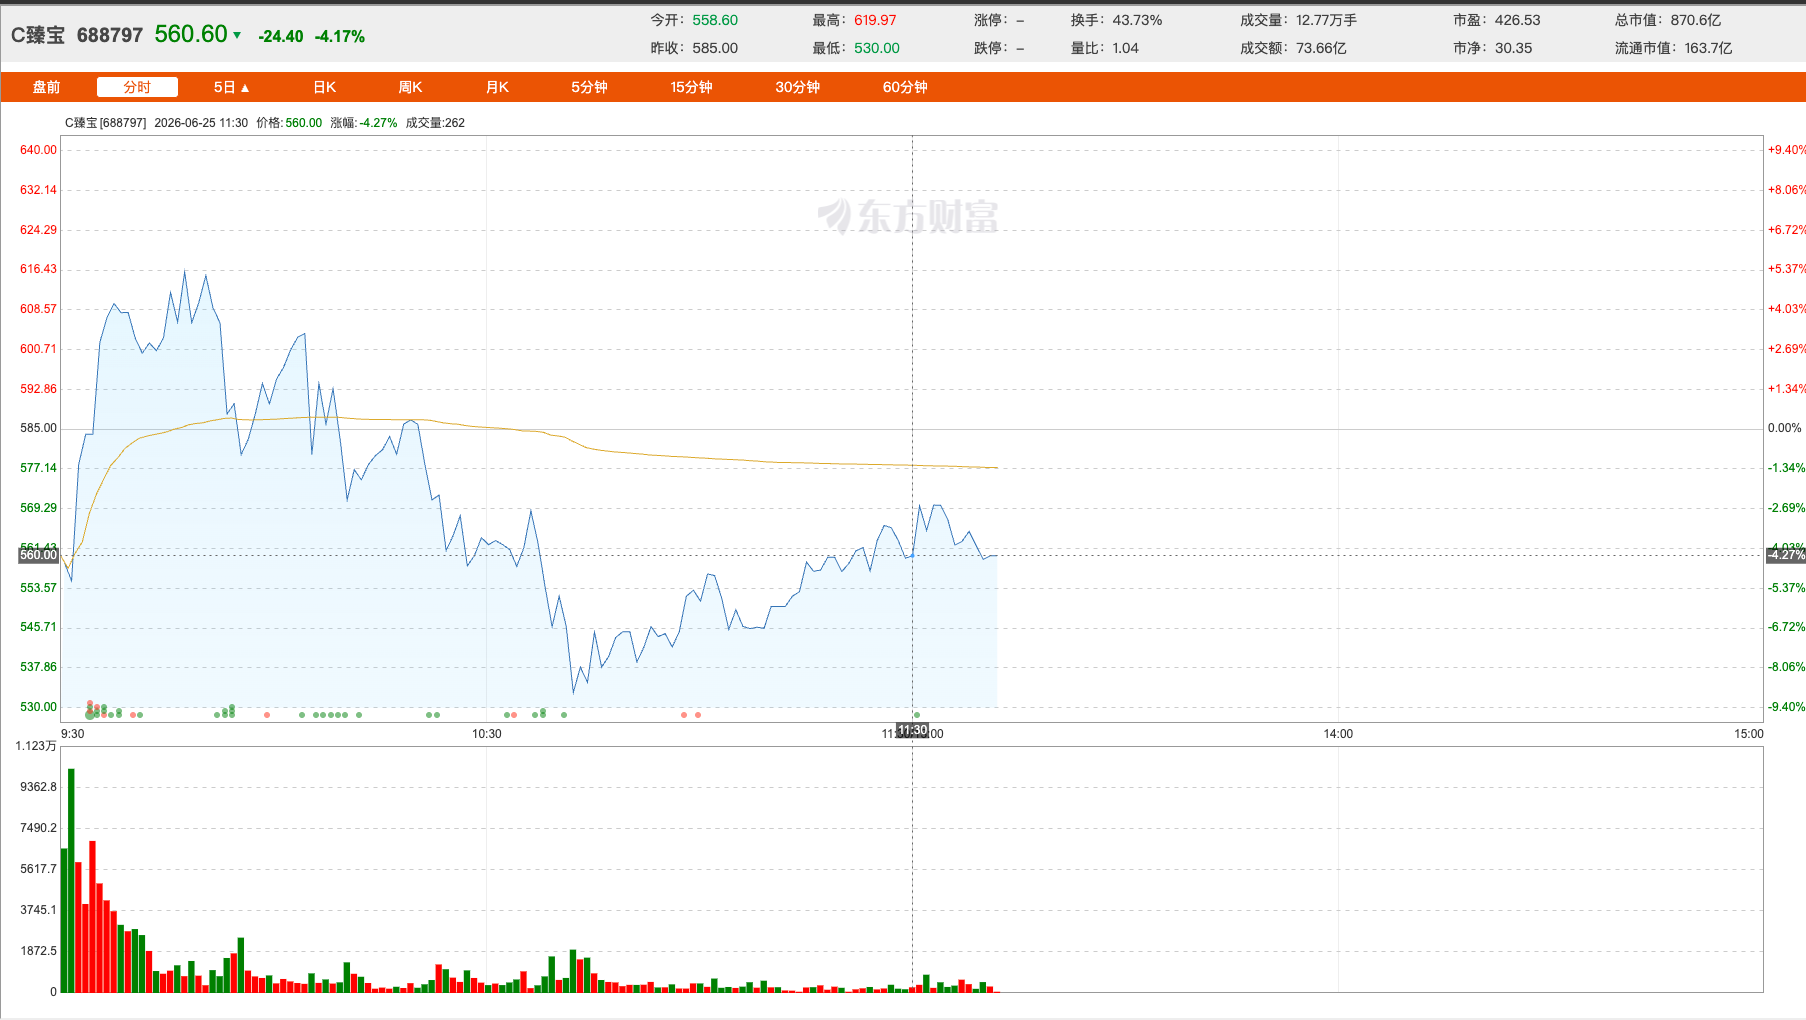The image size is (1806, 1020).
Task: Click the 10:30 time axis label
Action: point(487,734)
